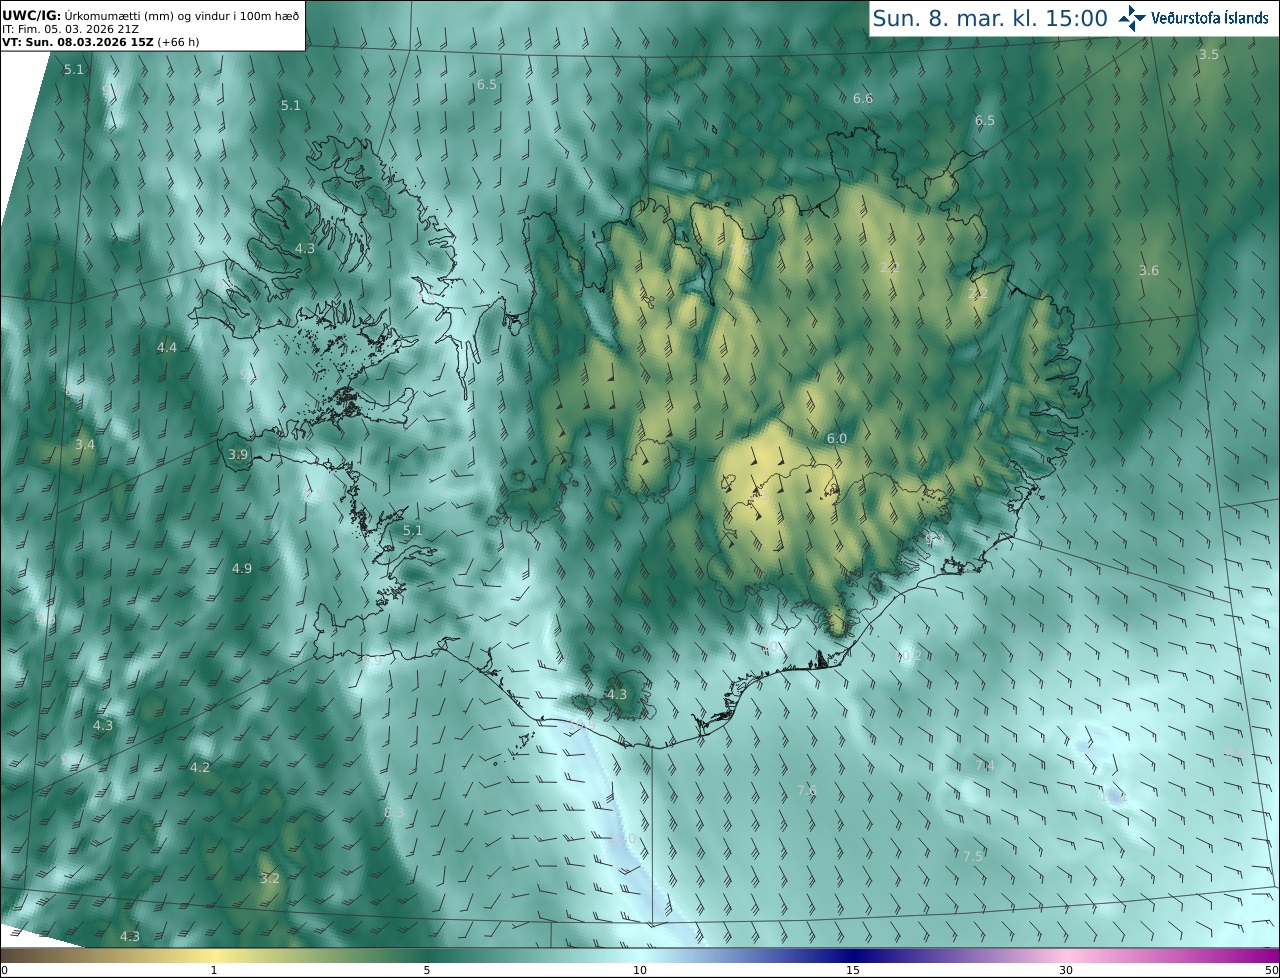Click the map value label 4.4
Image resolution: width=1280 pixels, height=978 pixels.
[x=167, y=347]
